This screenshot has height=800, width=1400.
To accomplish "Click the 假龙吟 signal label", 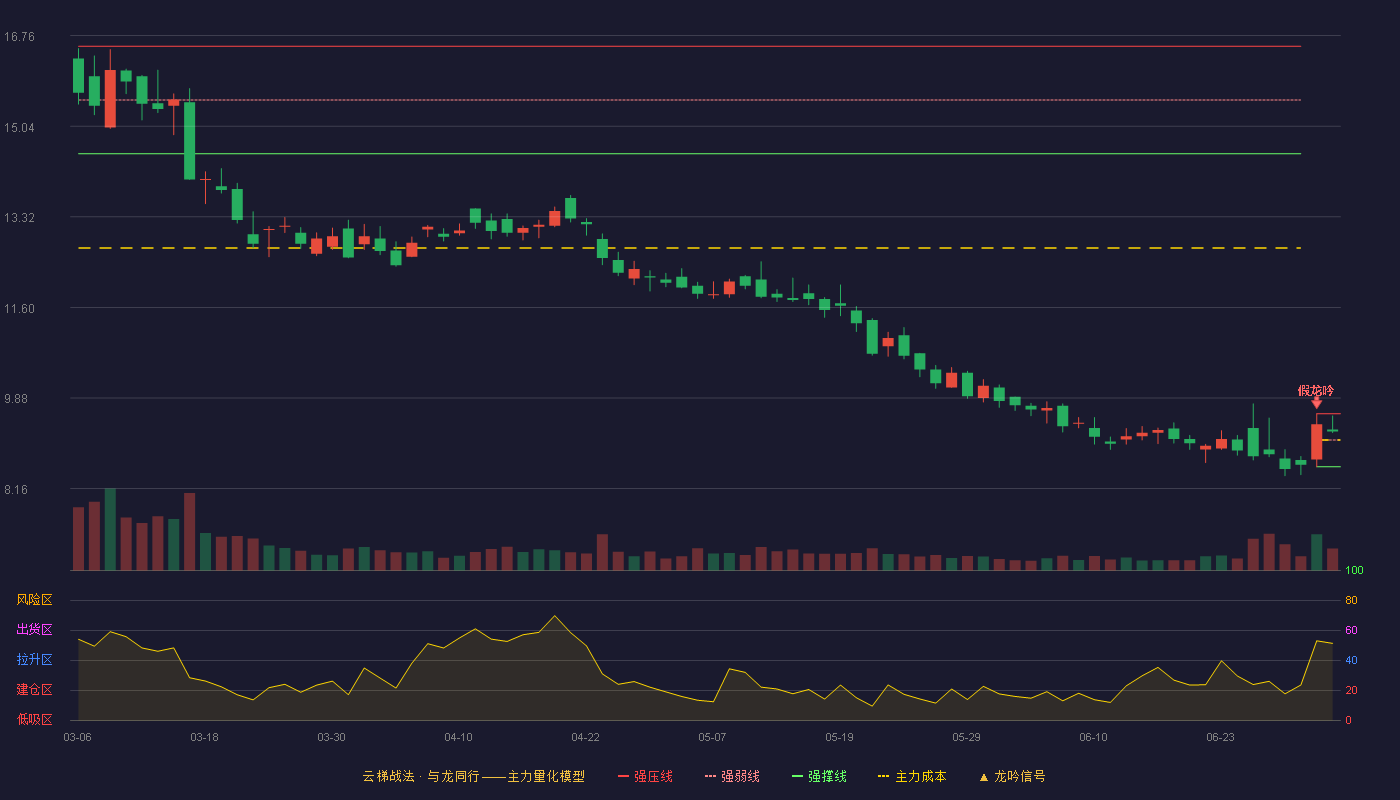I will (x=1316, y=391).
